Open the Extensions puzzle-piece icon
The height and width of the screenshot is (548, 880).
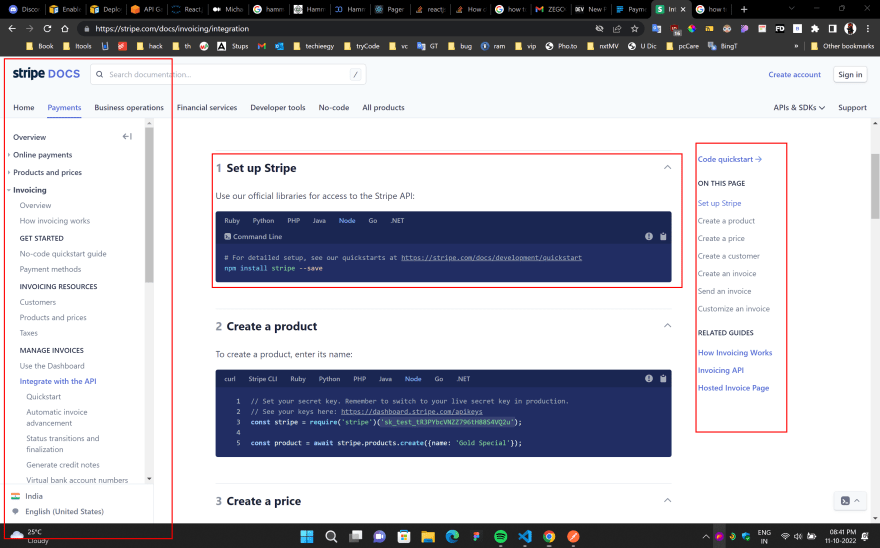815,29
